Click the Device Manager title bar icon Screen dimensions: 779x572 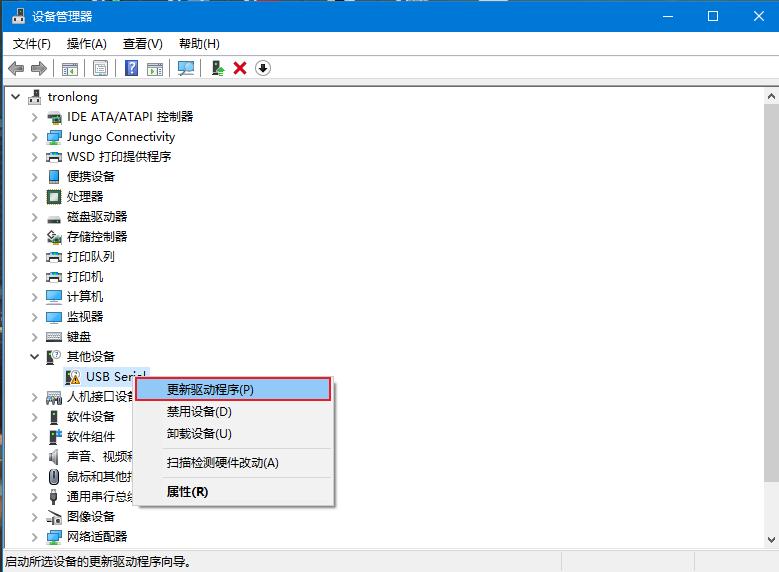[x=18, y=16]
